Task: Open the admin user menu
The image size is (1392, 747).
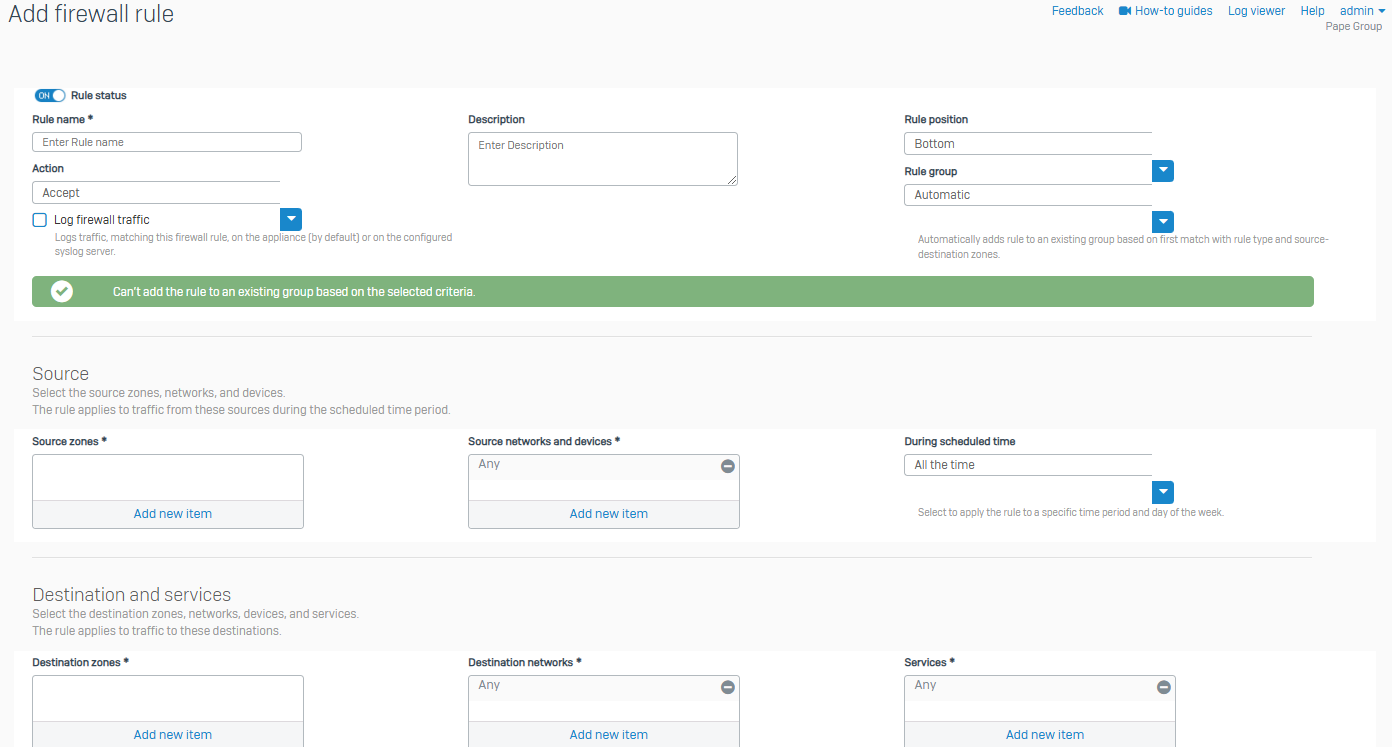Action: 1362,11
